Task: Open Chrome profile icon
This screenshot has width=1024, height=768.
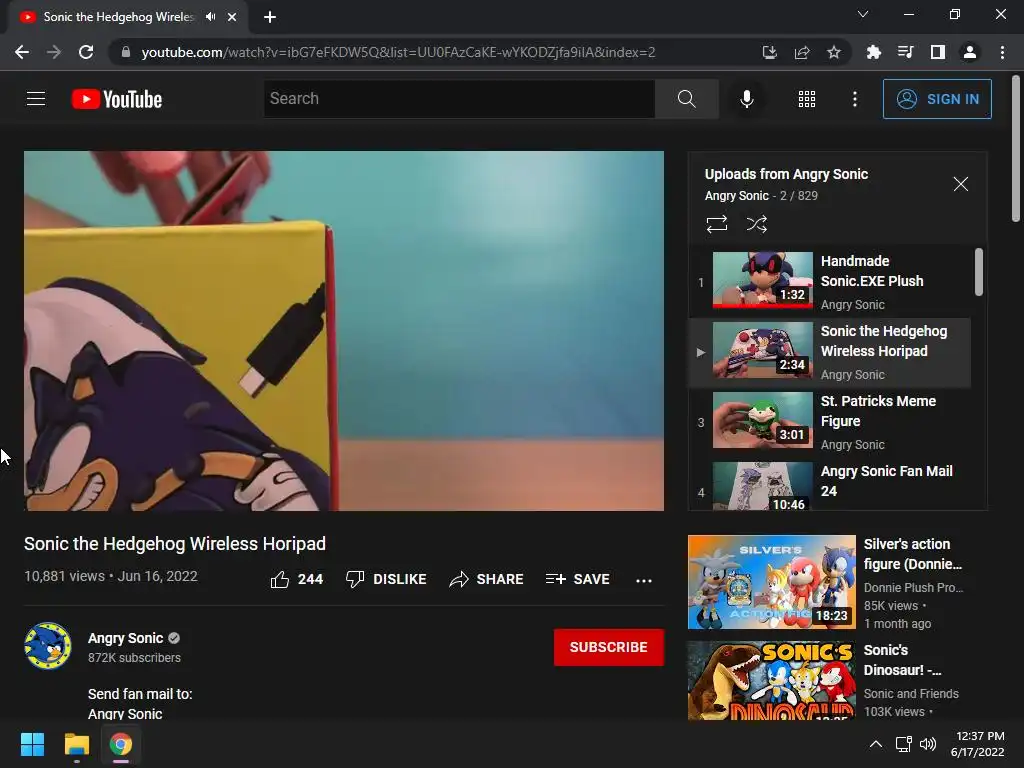Action: [x=970, y=52]
